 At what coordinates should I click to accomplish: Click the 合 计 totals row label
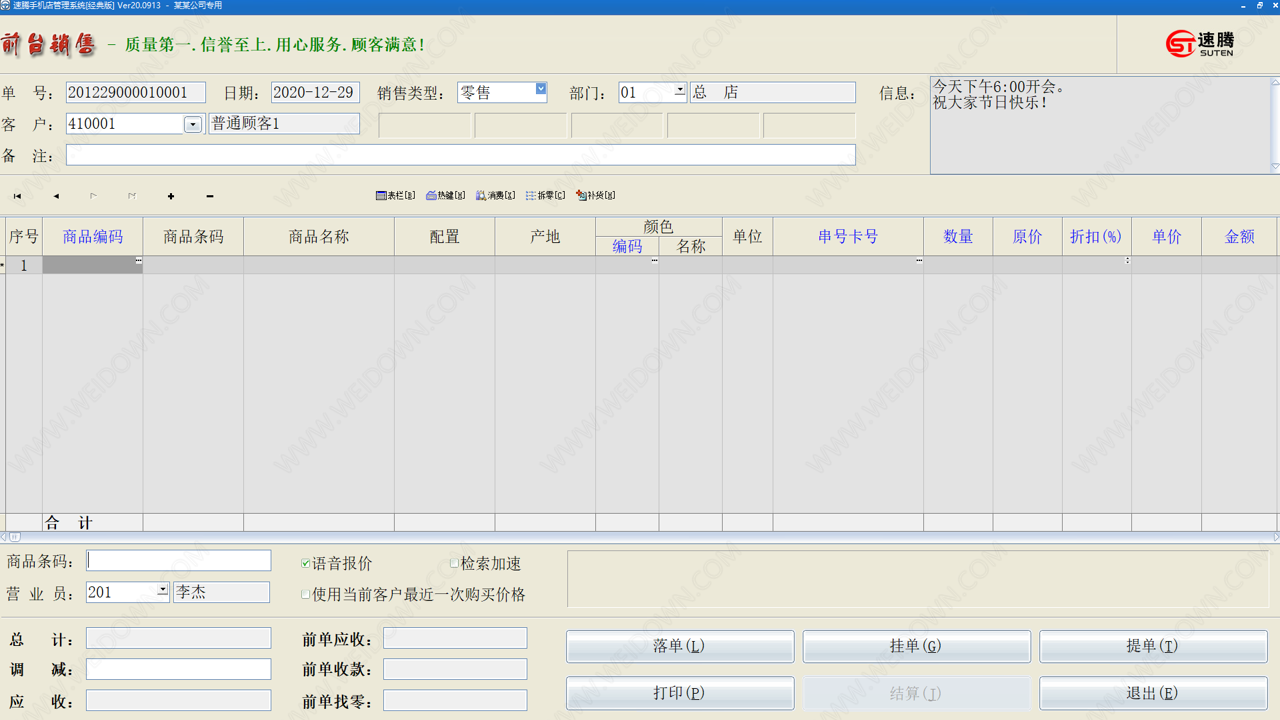pos(70,523)
